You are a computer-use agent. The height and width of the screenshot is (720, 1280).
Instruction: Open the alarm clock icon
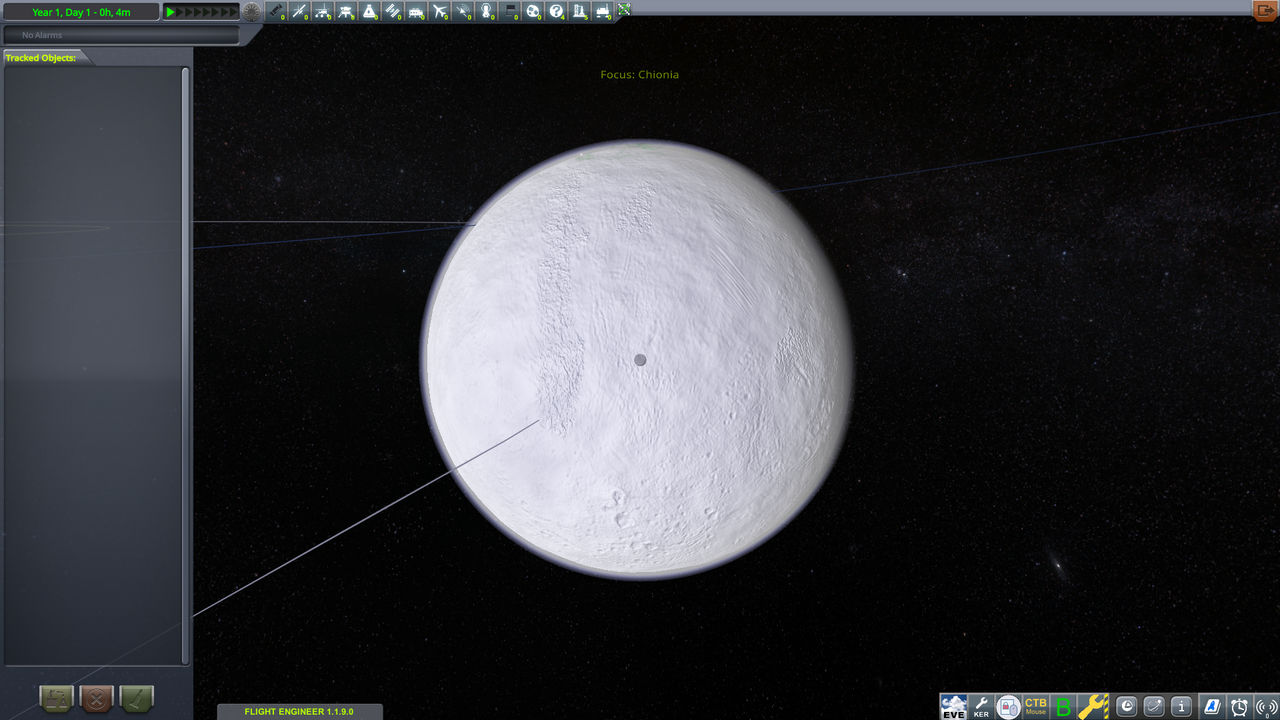(x=1239, y=707)
